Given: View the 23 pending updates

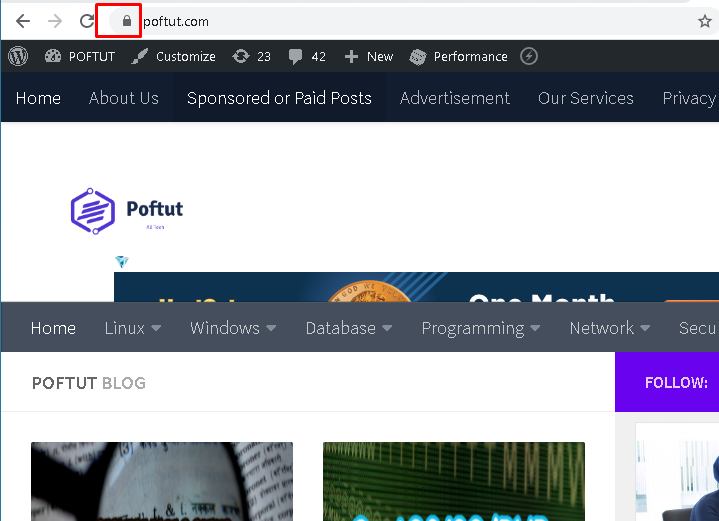Looking at the screenshot, I should 251,56.
